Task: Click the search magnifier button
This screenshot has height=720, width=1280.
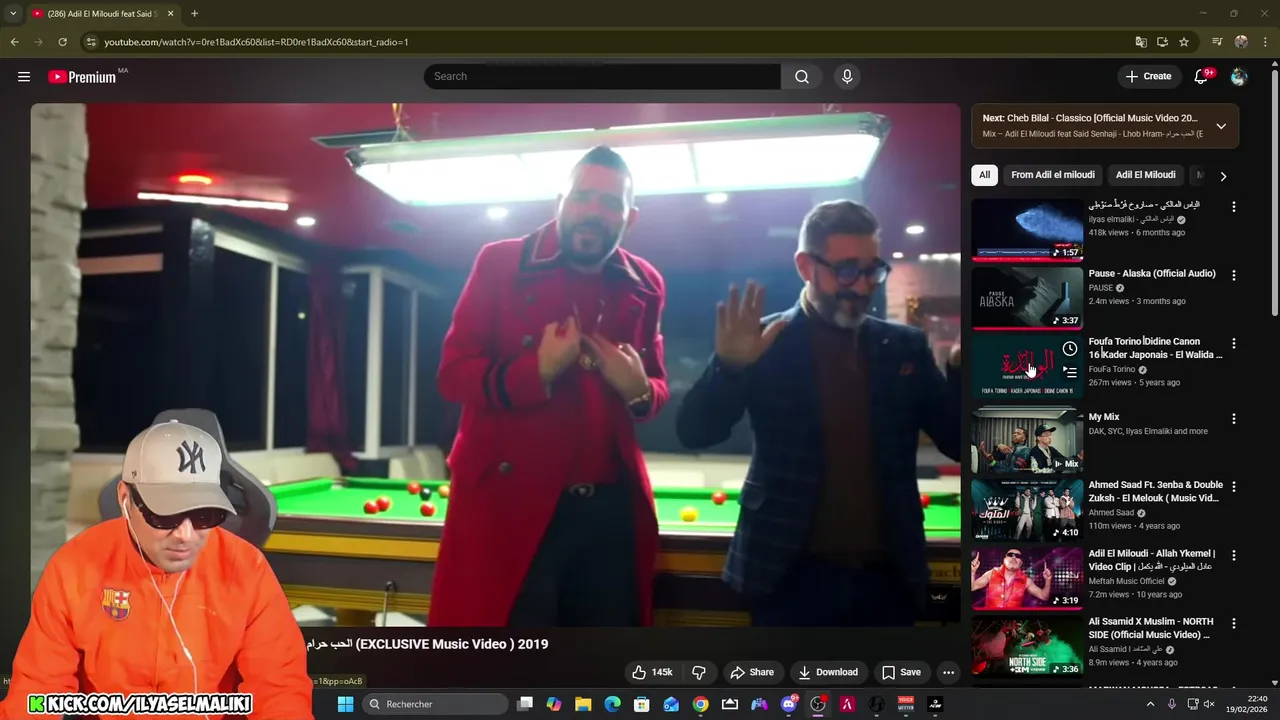Action: (x=802, y=76)
